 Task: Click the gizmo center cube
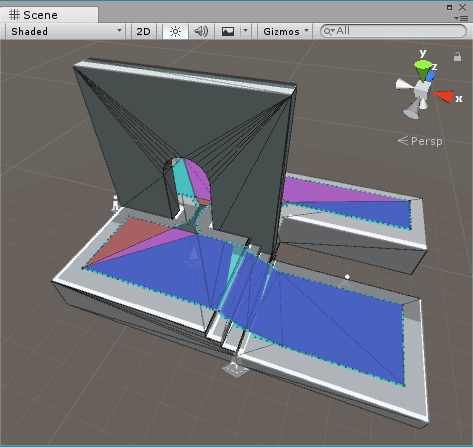(422, 89)
